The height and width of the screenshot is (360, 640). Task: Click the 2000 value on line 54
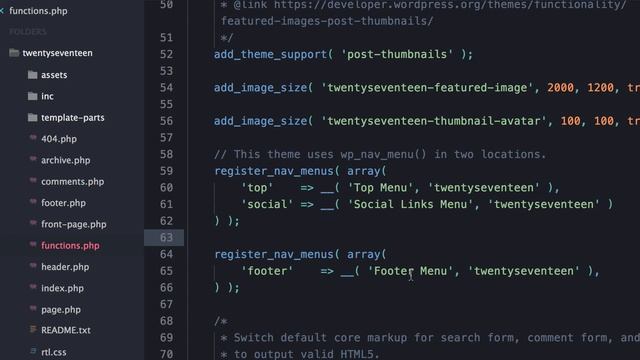(560, 88)
